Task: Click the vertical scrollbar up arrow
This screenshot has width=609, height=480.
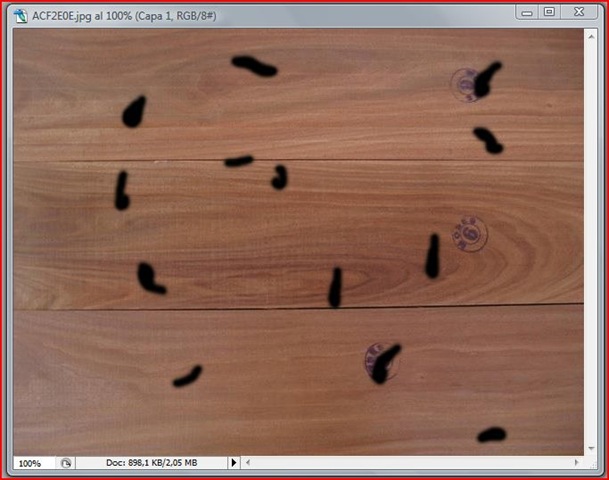Action: [x=591, y=37]
